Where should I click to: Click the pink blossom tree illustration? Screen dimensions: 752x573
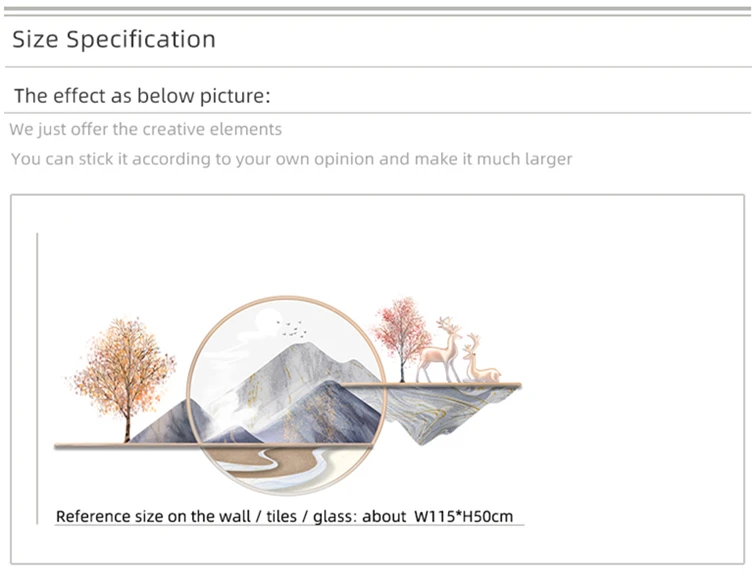tap(402, 338)
